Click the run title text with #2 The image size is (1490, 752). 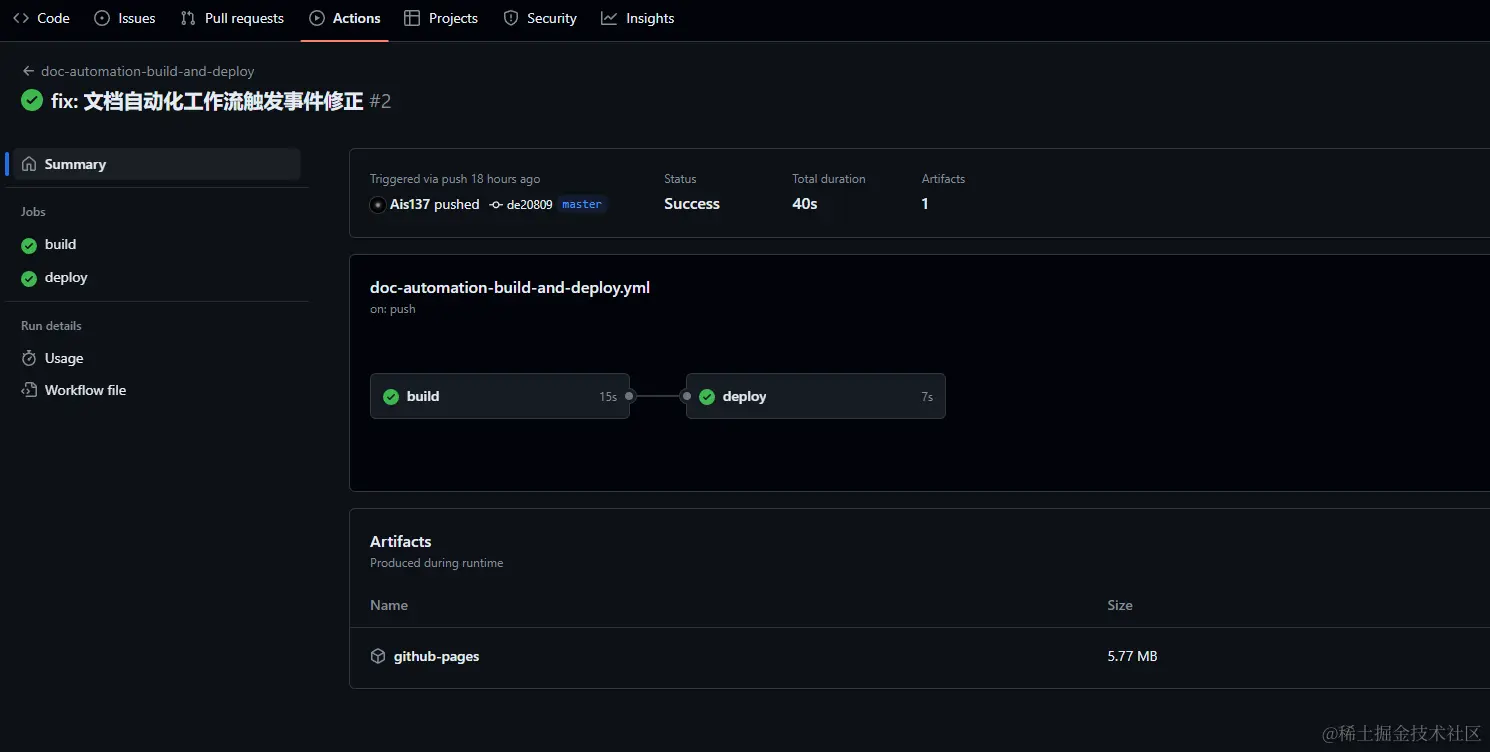coord(221,101)
